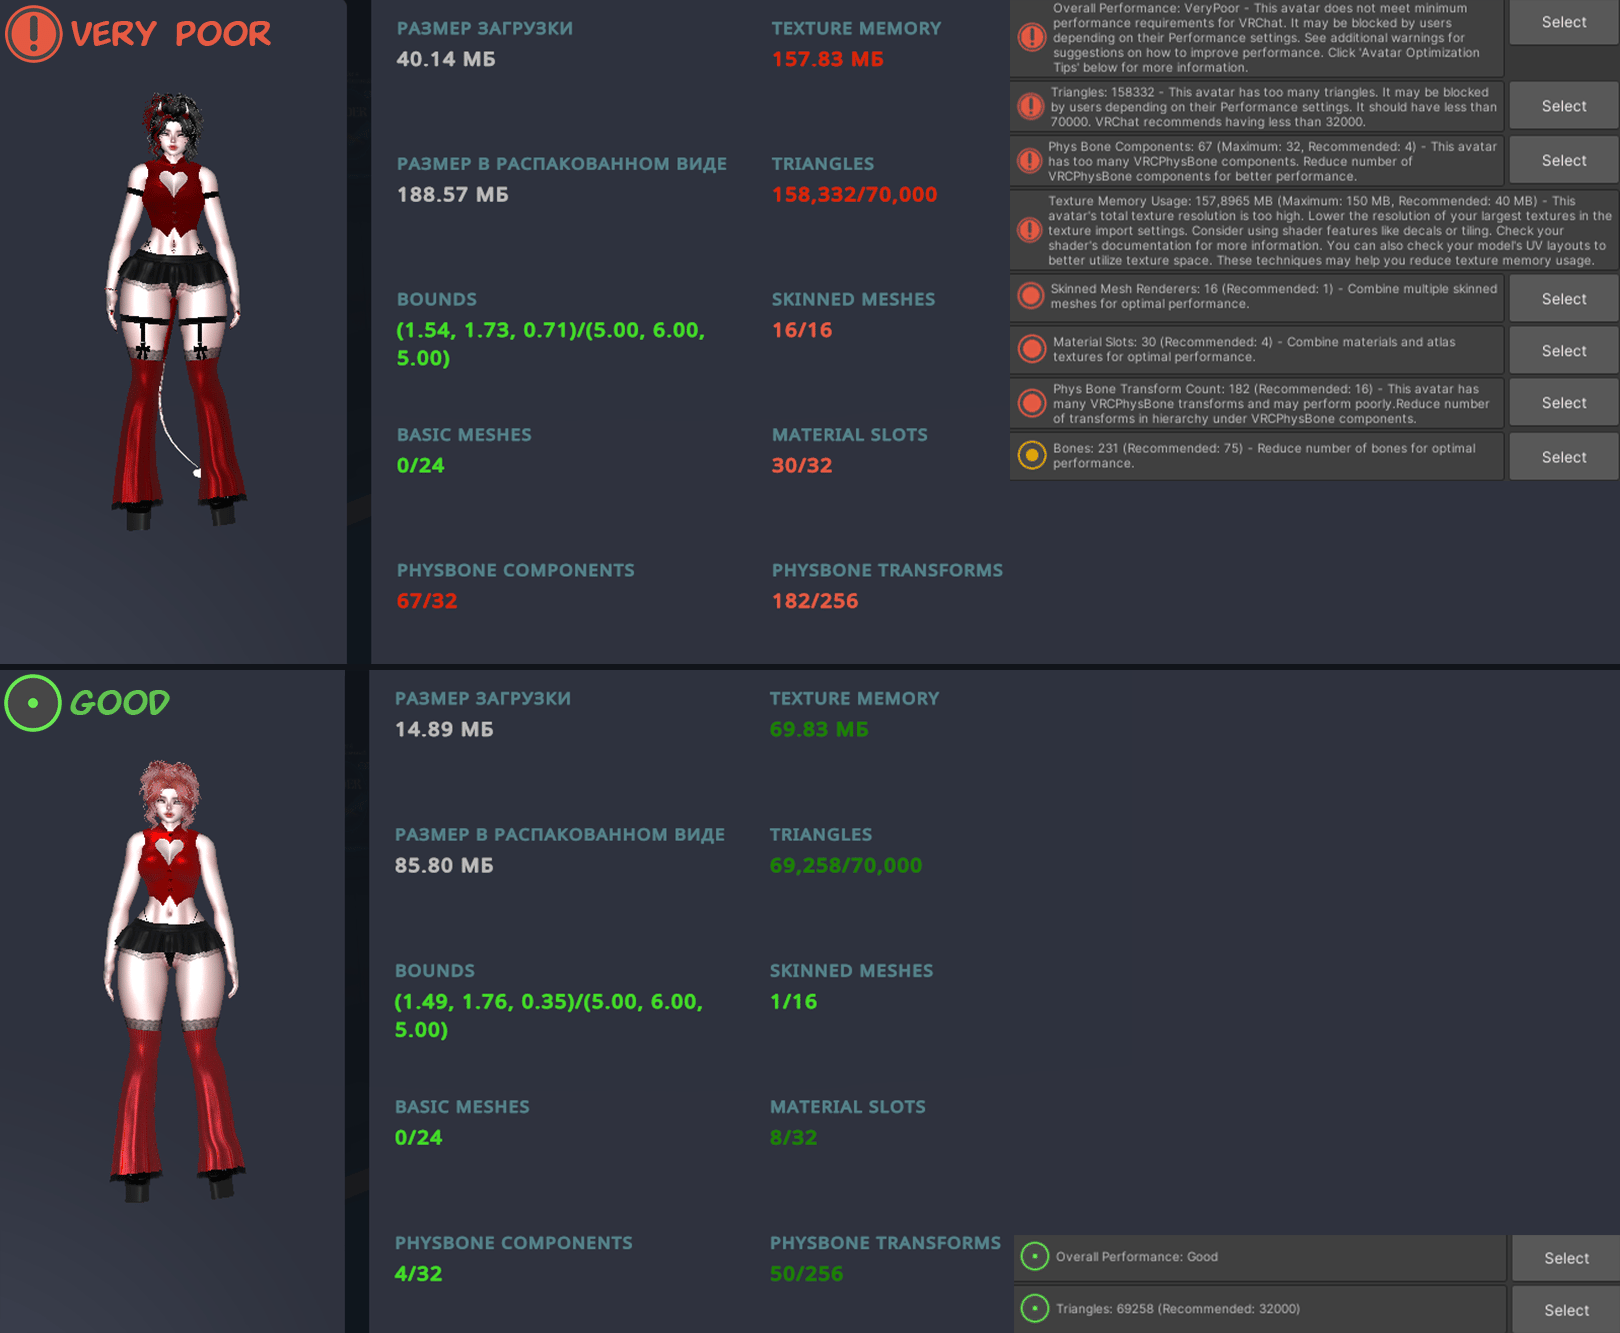The image size is (1620, 1333).
Task: Click the Bones 231 yellow status icon
Action: 1032,456
